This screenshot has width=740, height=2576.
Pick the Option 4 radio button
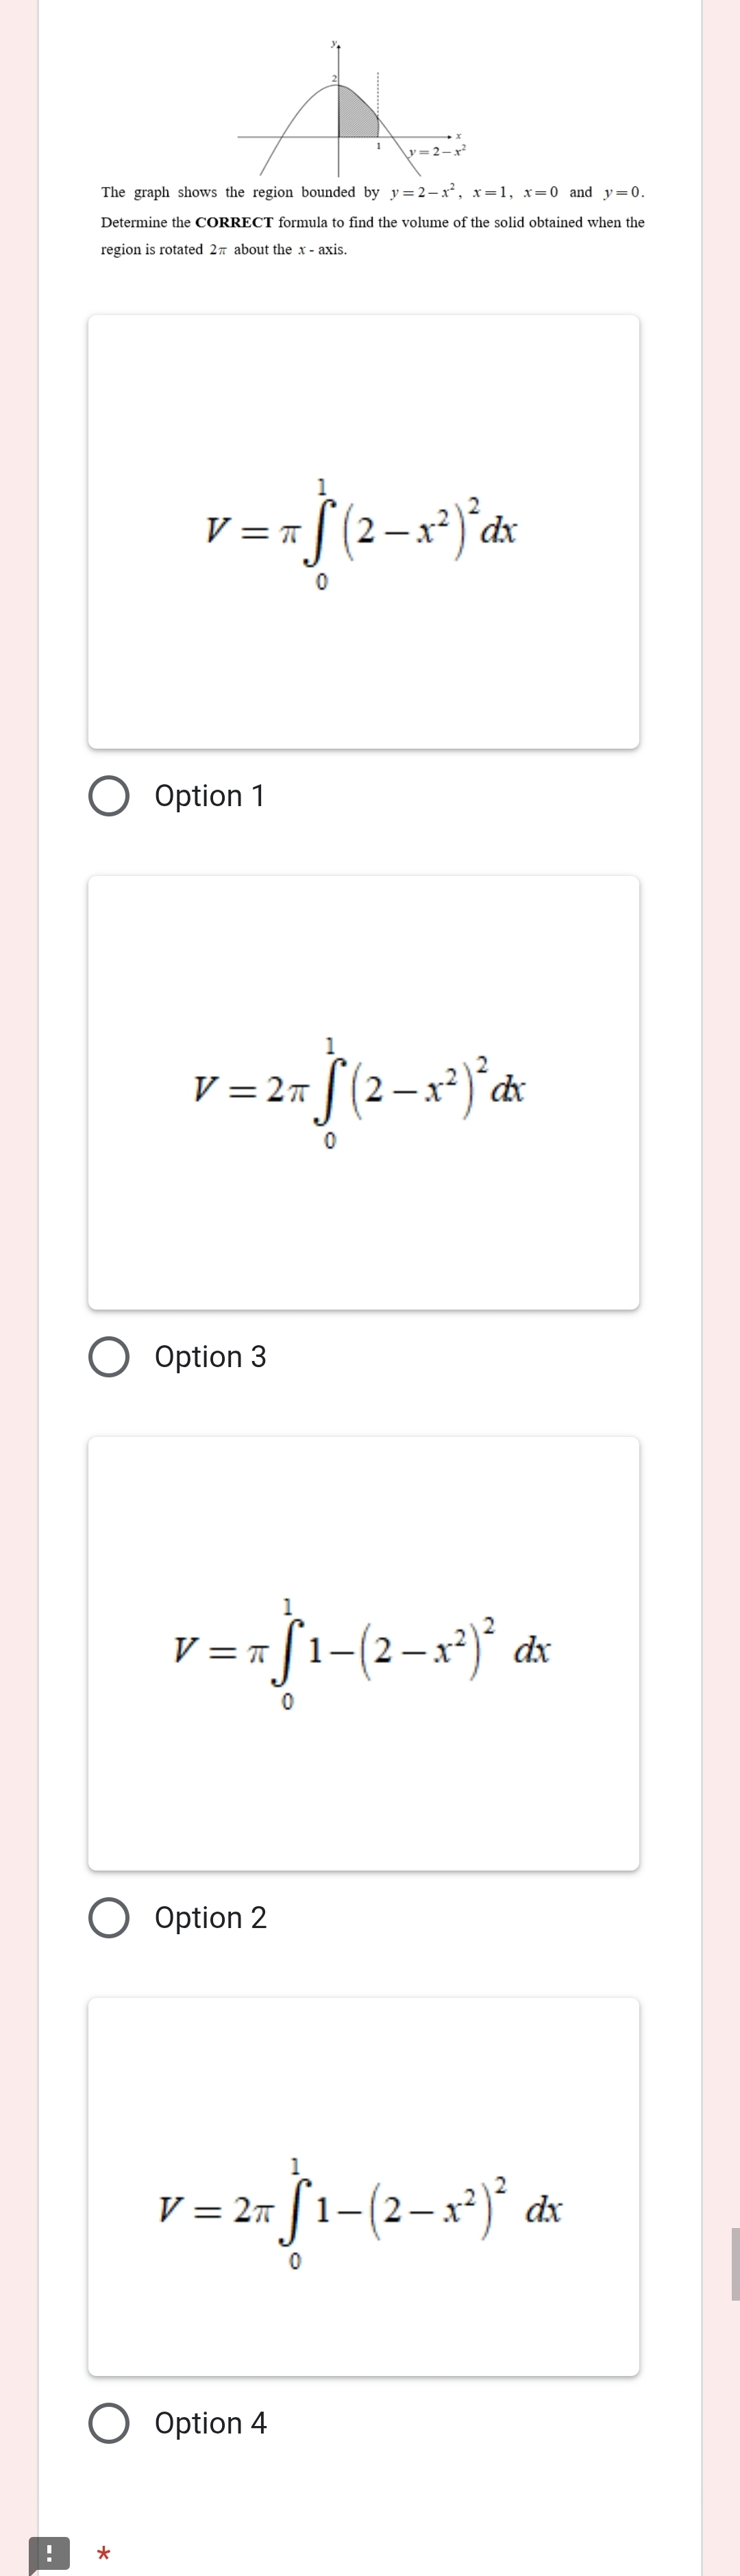pos(109,2424)
